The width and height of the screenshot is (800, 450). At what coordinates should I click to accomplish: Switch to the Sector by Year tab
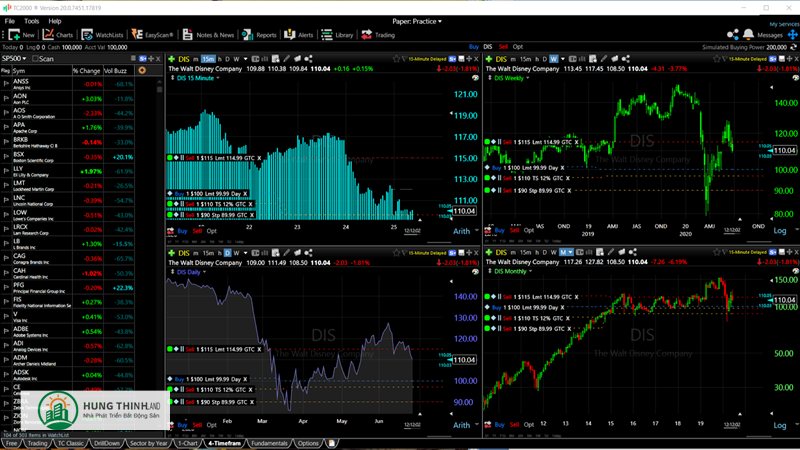click(148, 443)
